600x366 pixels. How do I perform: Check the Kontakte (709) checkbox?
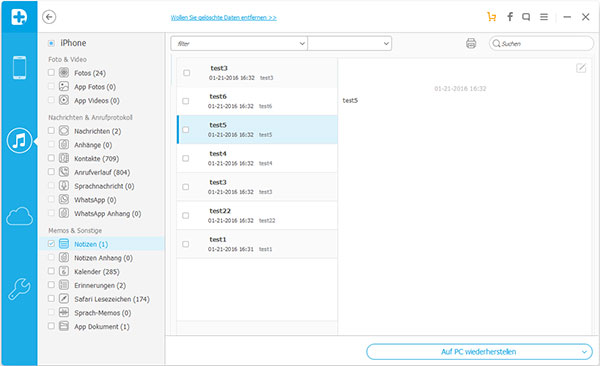[51, 158]
